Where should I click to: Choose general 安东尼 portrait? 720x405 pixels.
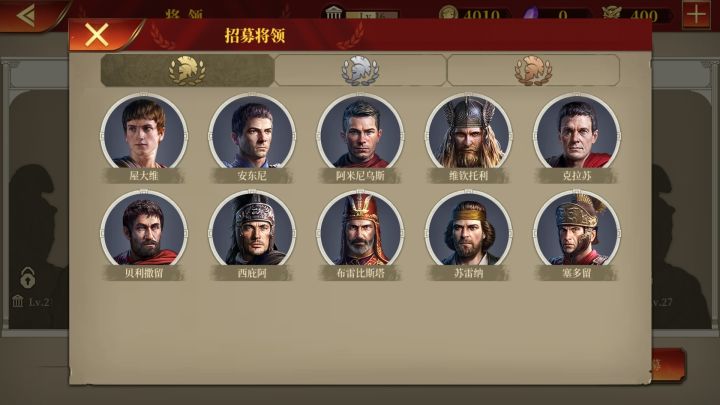pyautogui.click(x=252, y=132)
